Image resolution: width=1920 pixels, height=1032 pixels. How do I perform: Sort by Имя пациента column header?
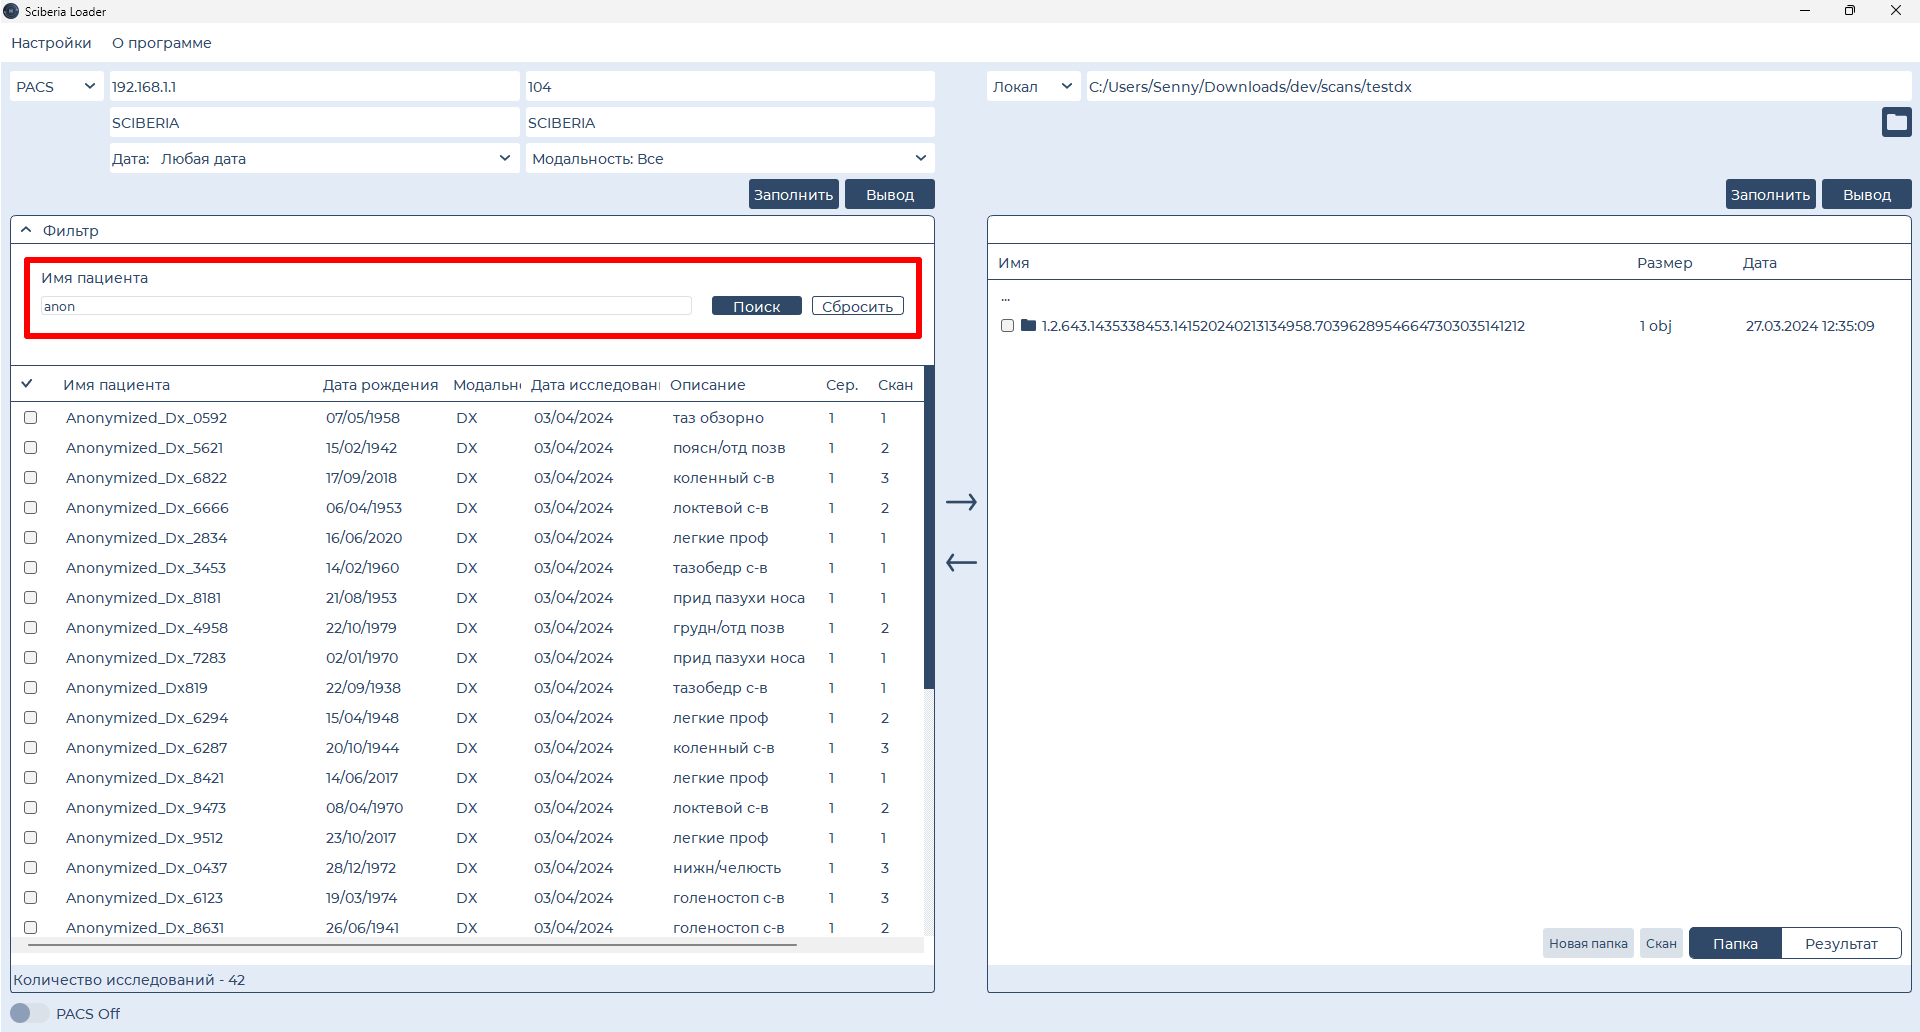tap(116, 385)
